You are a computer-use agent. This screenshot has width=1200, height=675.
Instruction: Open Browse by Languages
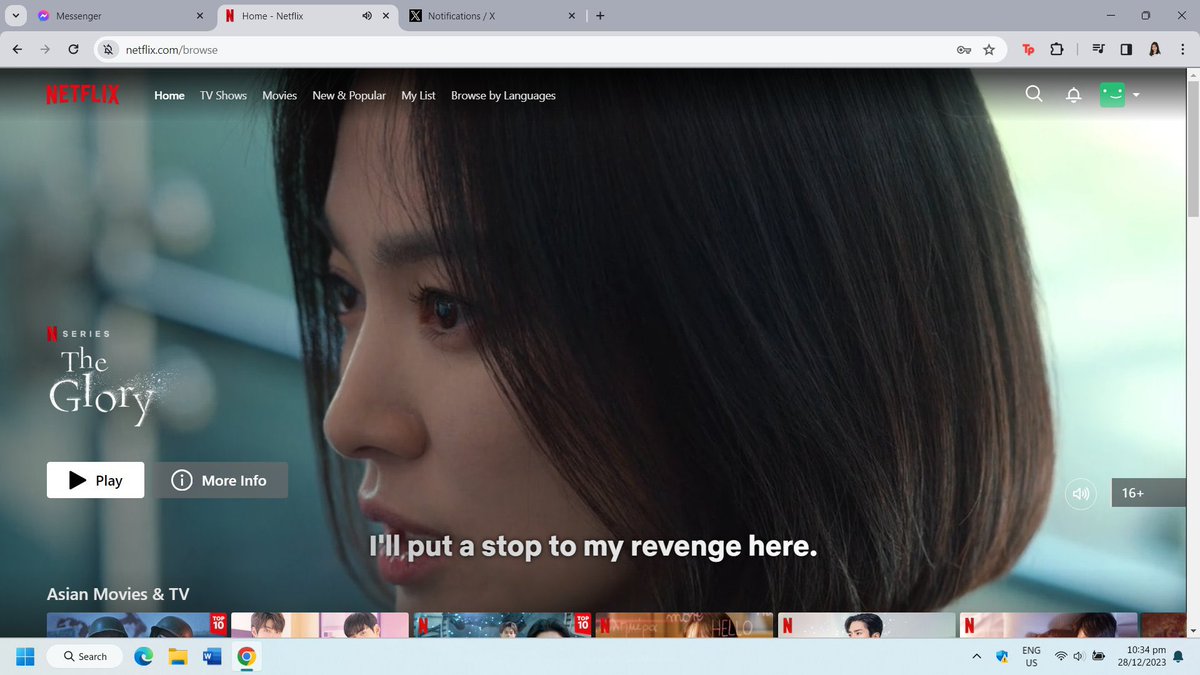point(503,95)
